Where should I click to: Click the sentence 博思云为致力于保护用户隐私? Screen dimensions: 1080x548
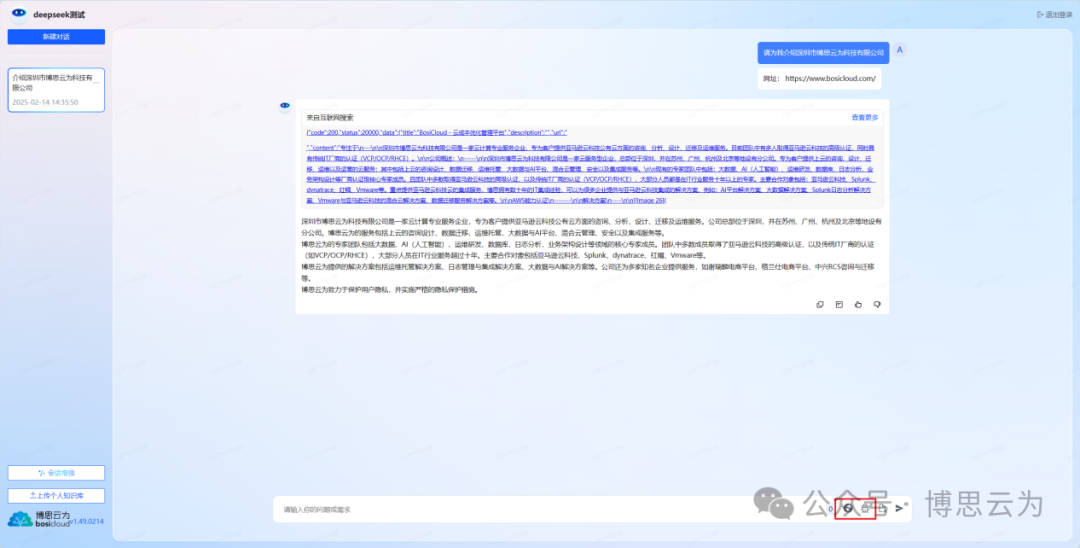point(388,290)
